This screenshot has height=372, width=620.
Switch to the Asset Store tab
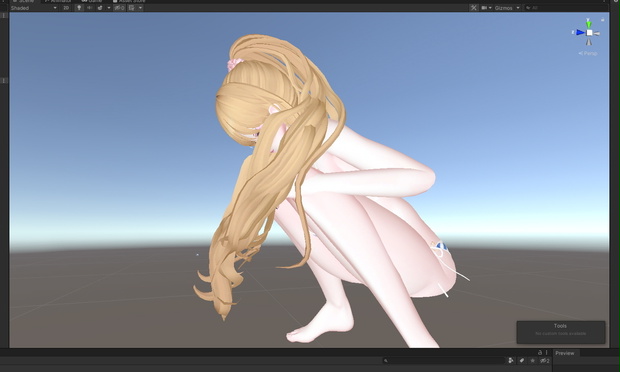click(x=129, y=1)
